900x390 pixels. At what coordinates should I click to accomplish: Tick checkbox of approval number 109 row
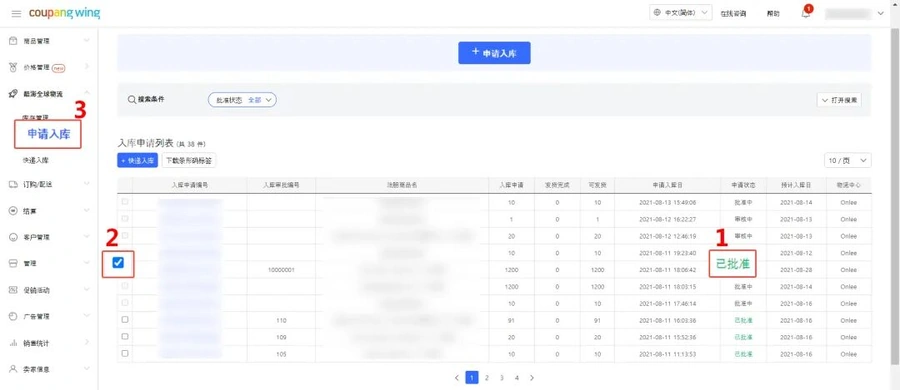coord(125,337)
